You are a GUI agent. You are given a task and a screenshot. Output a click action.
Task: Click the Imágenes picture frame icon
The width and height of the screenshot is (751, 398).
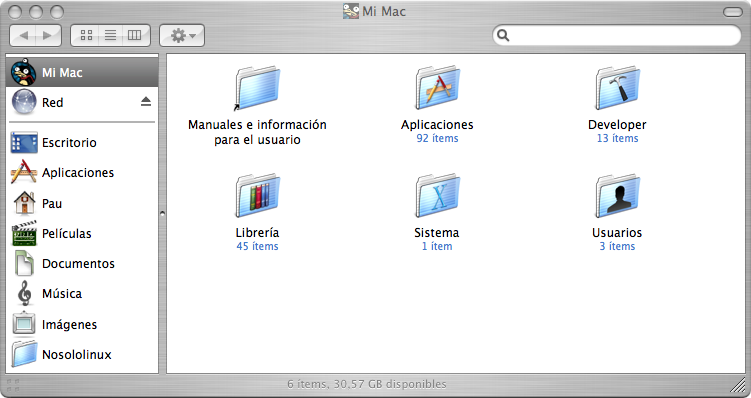pyautogui.click(x=24, y=323)
